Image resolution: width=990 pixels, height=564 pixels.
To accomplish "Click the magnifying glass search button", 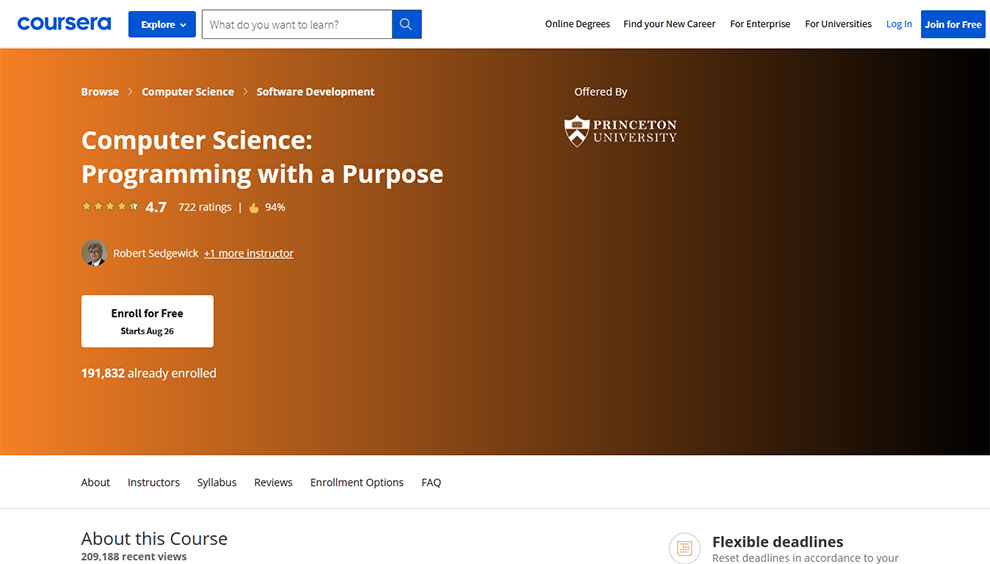I will tap(407, 24).
